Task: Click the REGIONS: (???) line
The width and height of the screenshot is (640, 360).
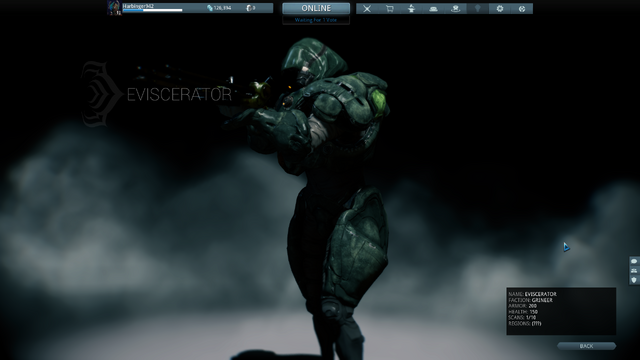Action: (x=524, y=324)
